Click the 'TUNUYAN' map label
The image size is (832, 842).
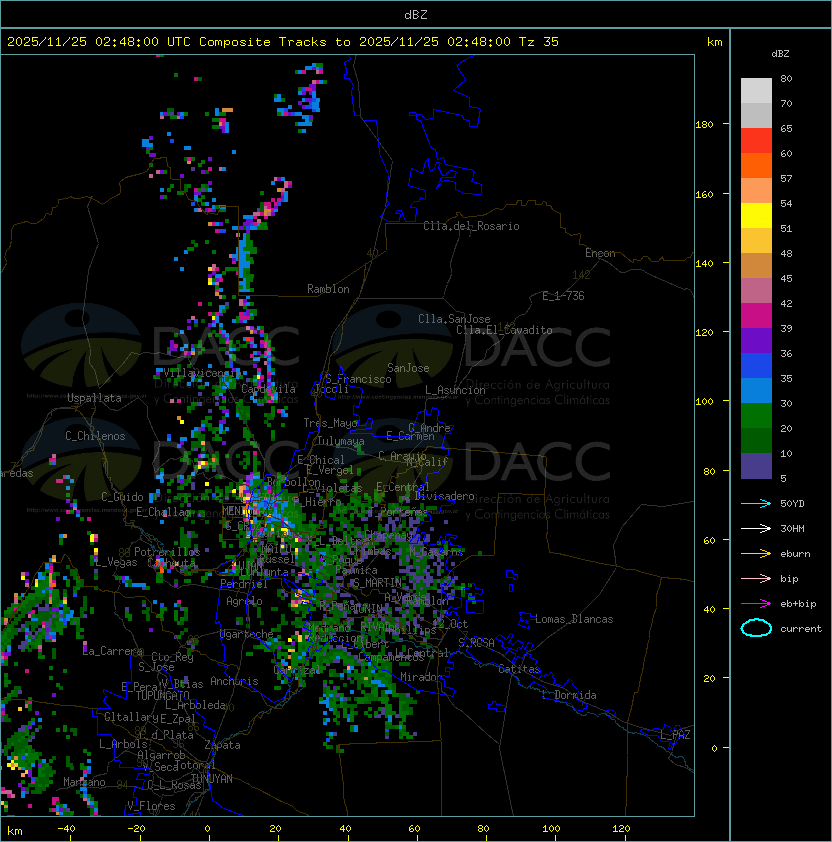pyautogui.click(x=212, y=779)
